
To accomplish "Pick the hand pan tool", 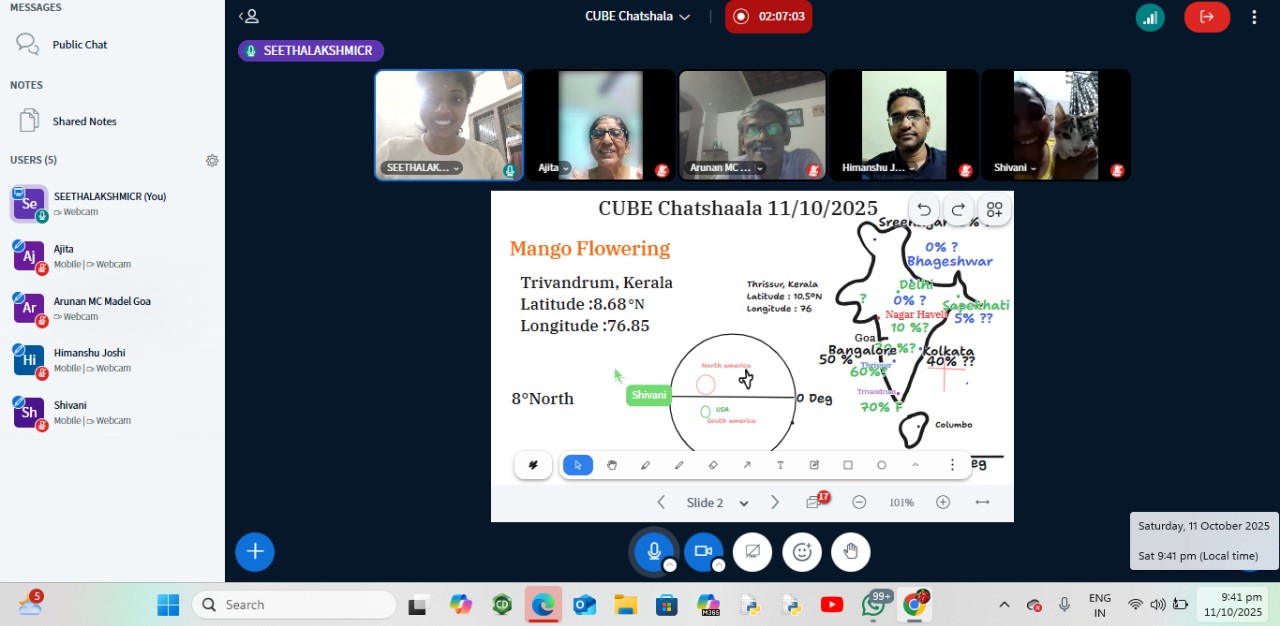I will 611,465.
